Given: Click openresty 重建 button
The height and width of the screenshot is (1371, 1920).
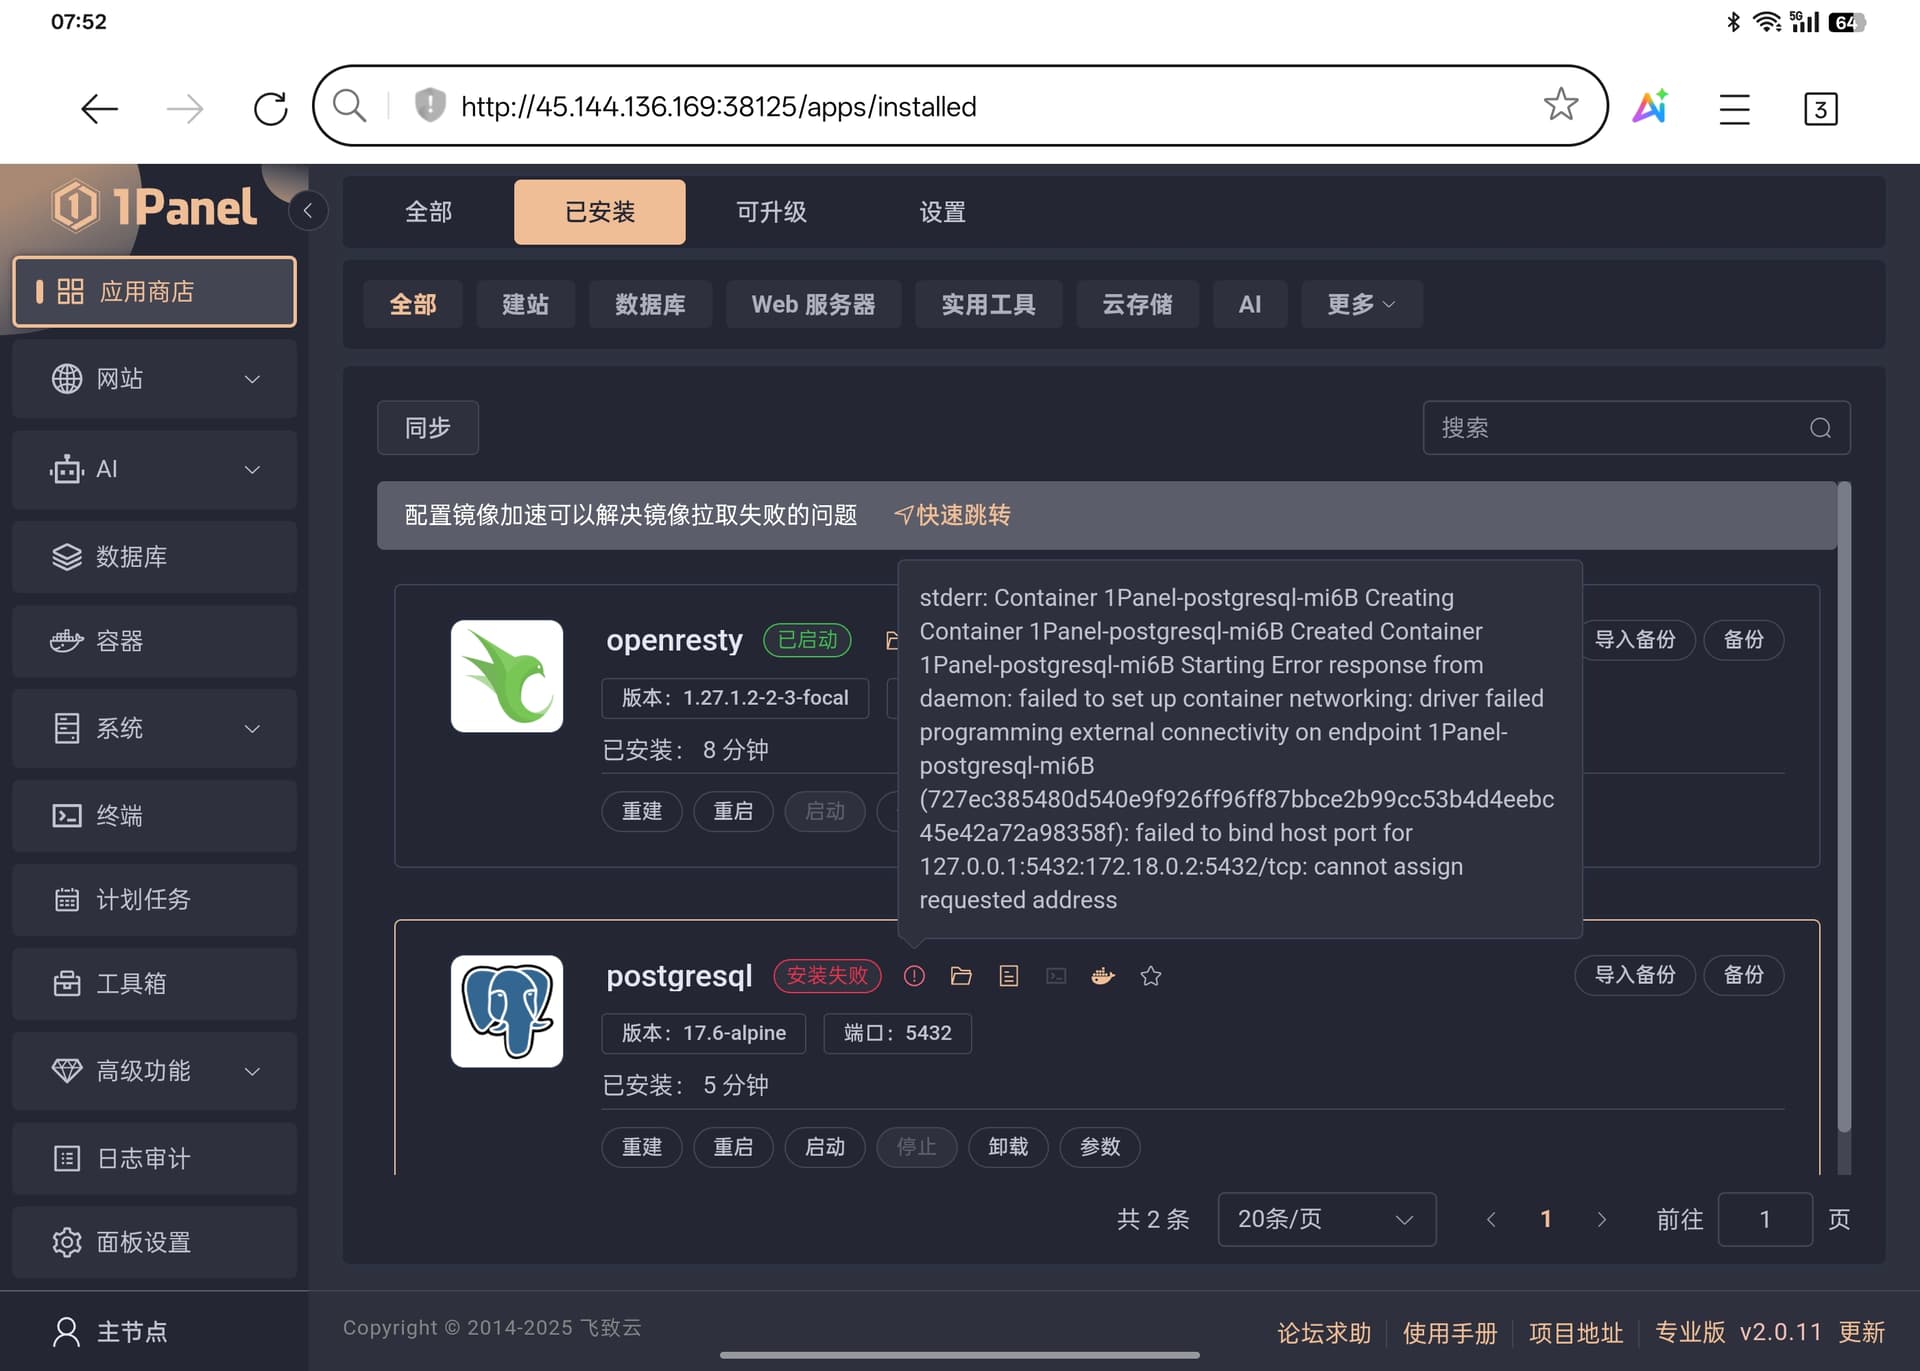Looking at the screenshot, I should [642, 811].
